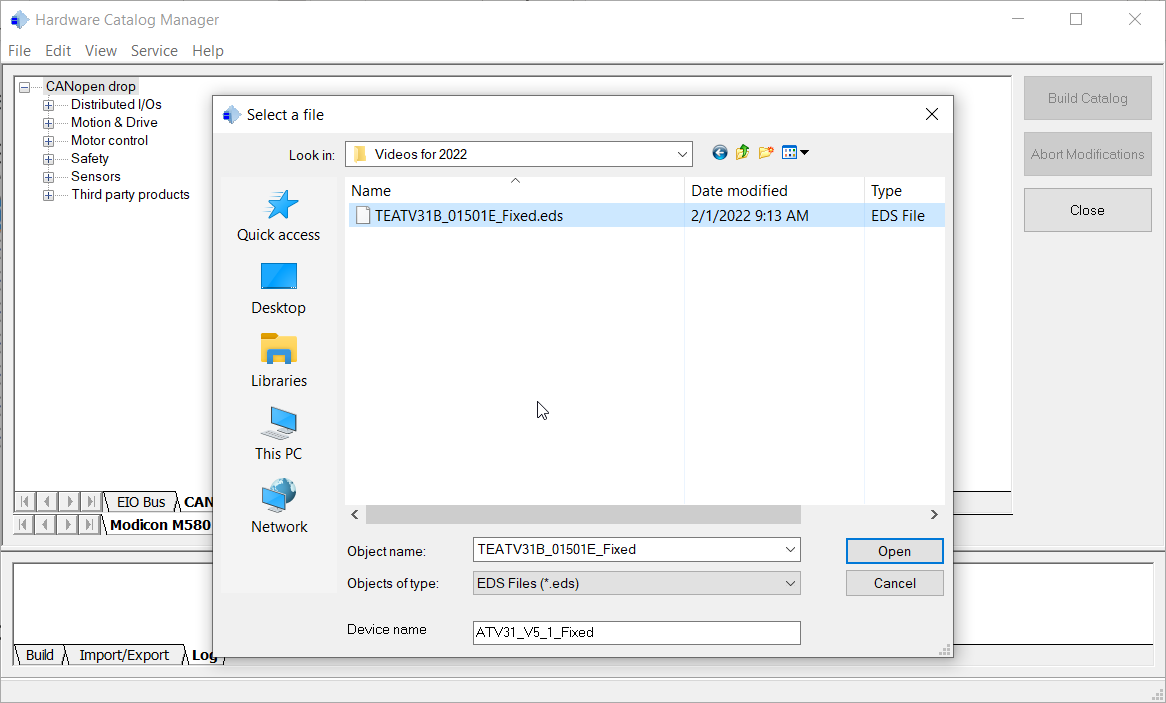Open the Object name dropdown
The image size is (1166, 703).
click(x=790, y=550)
